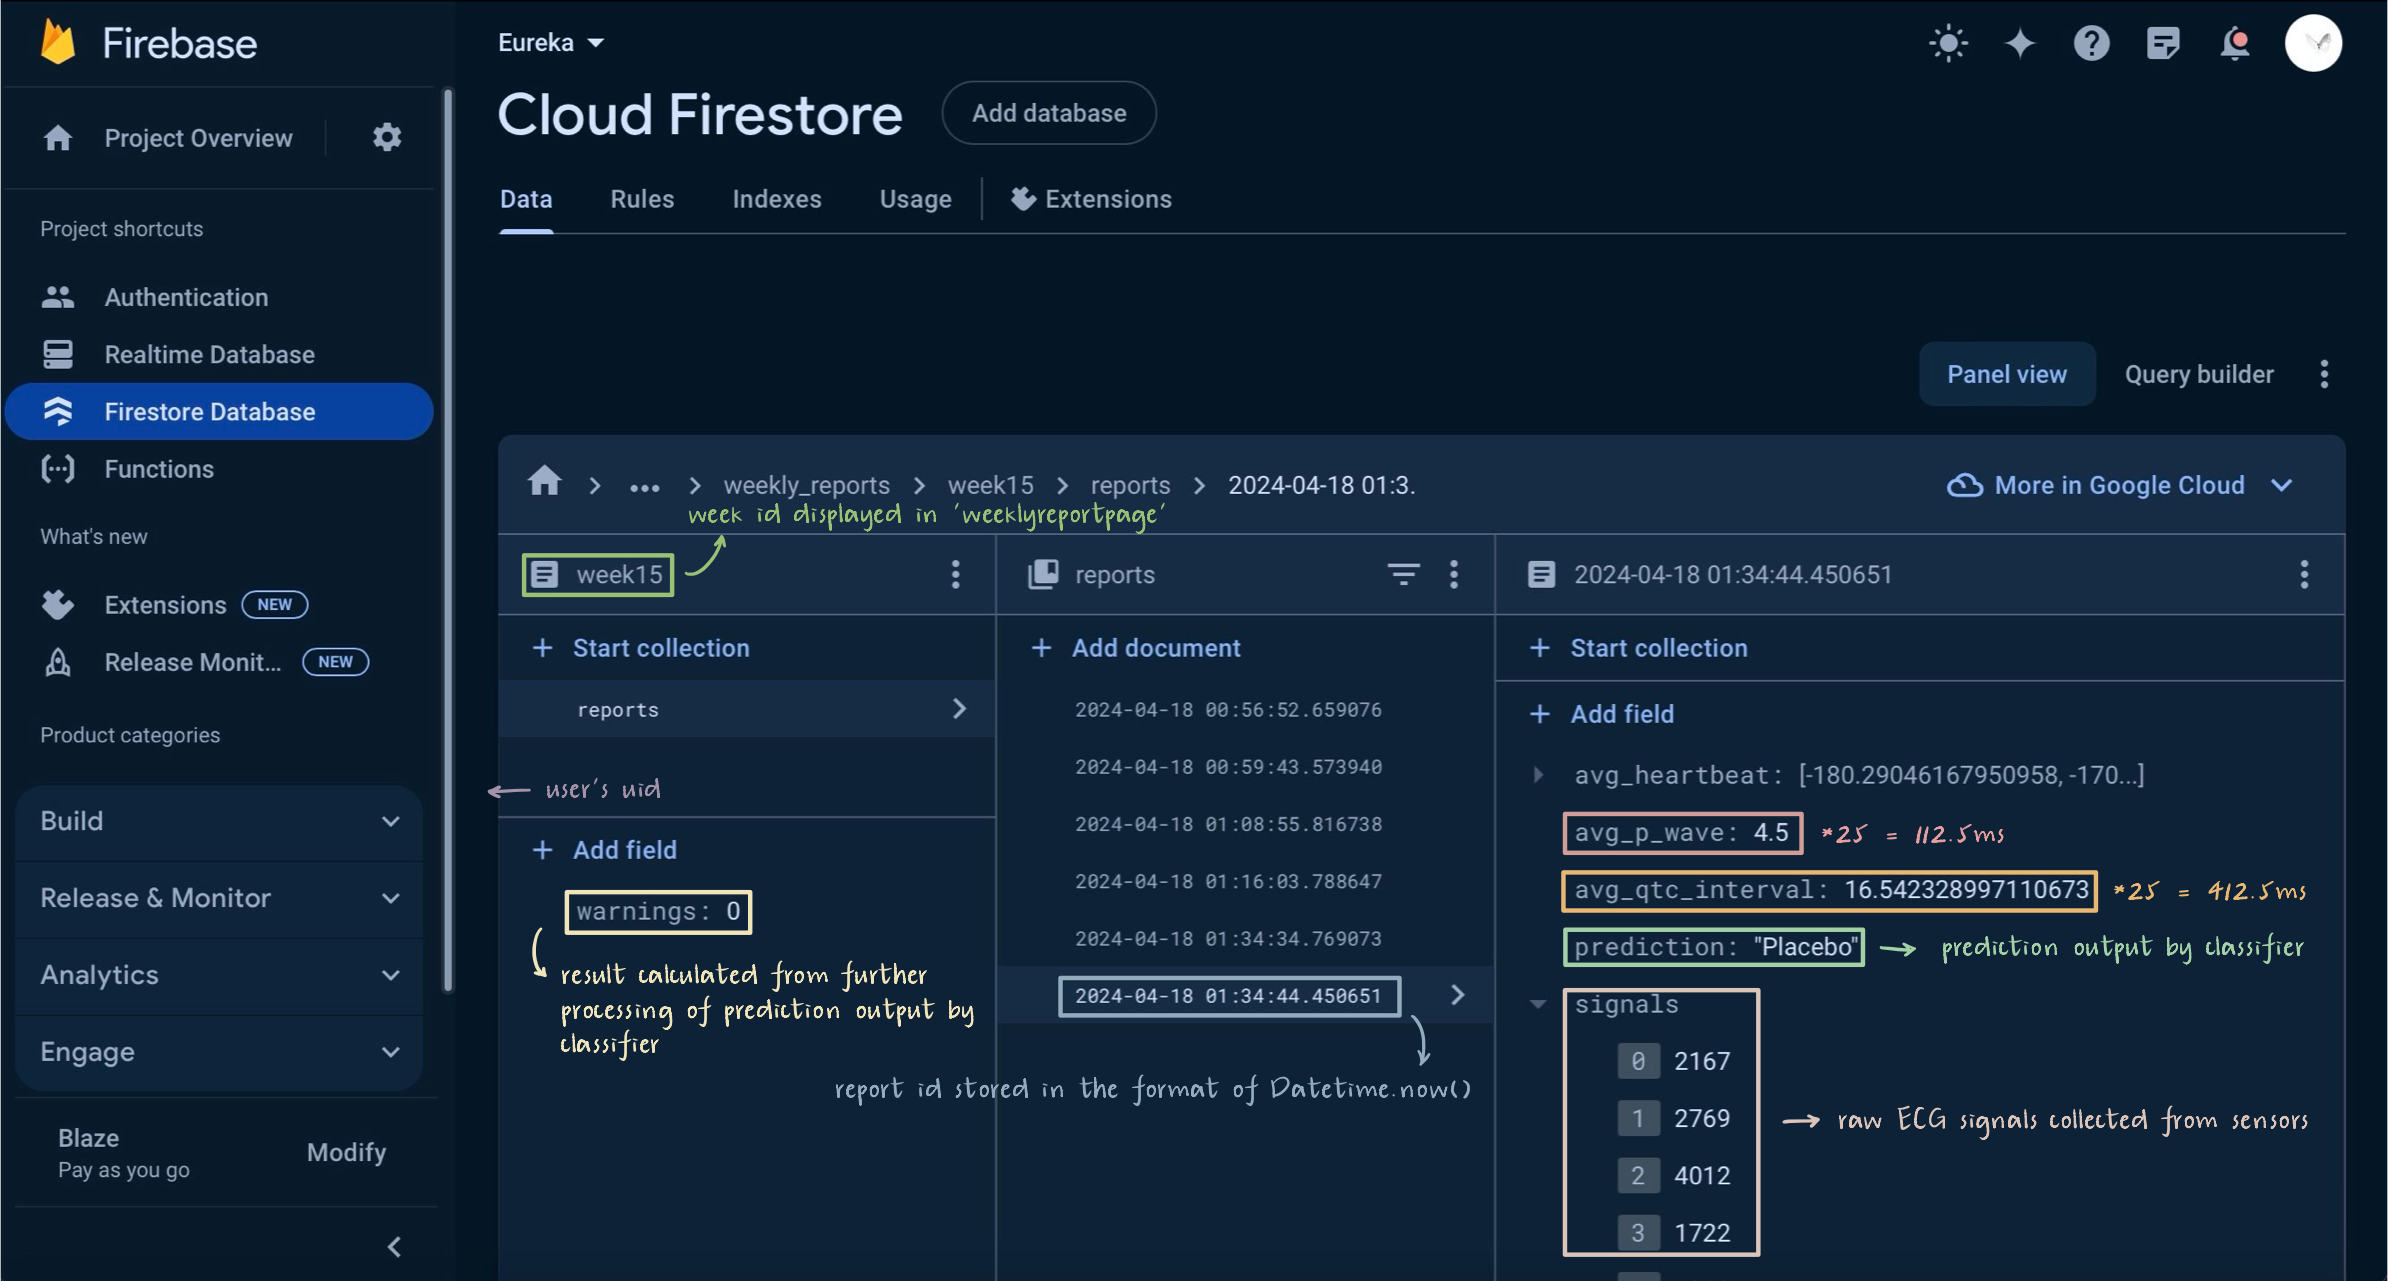Screen dimensions: 2388x1281
Task: Open the Indexes tab
Action: [x=776, y=199]
